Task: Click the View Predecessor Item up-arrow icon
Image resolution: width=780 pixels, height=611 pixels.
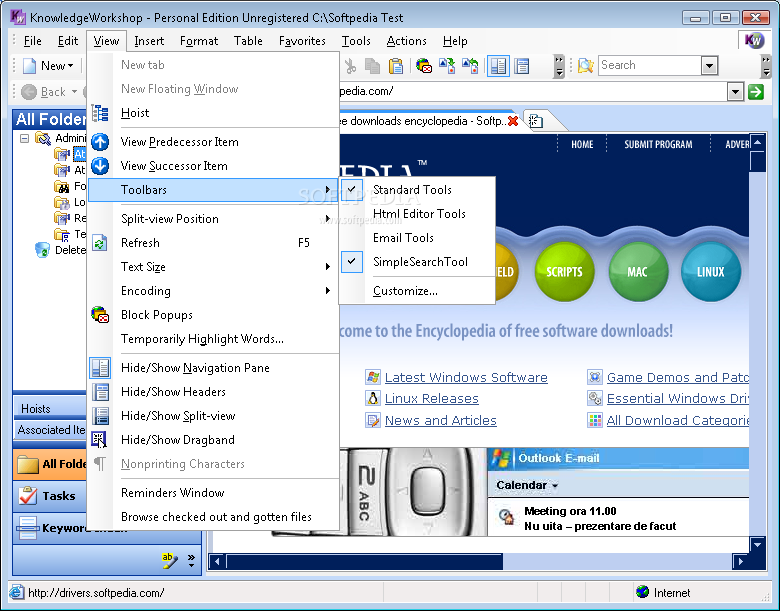Action: [100, 142]
